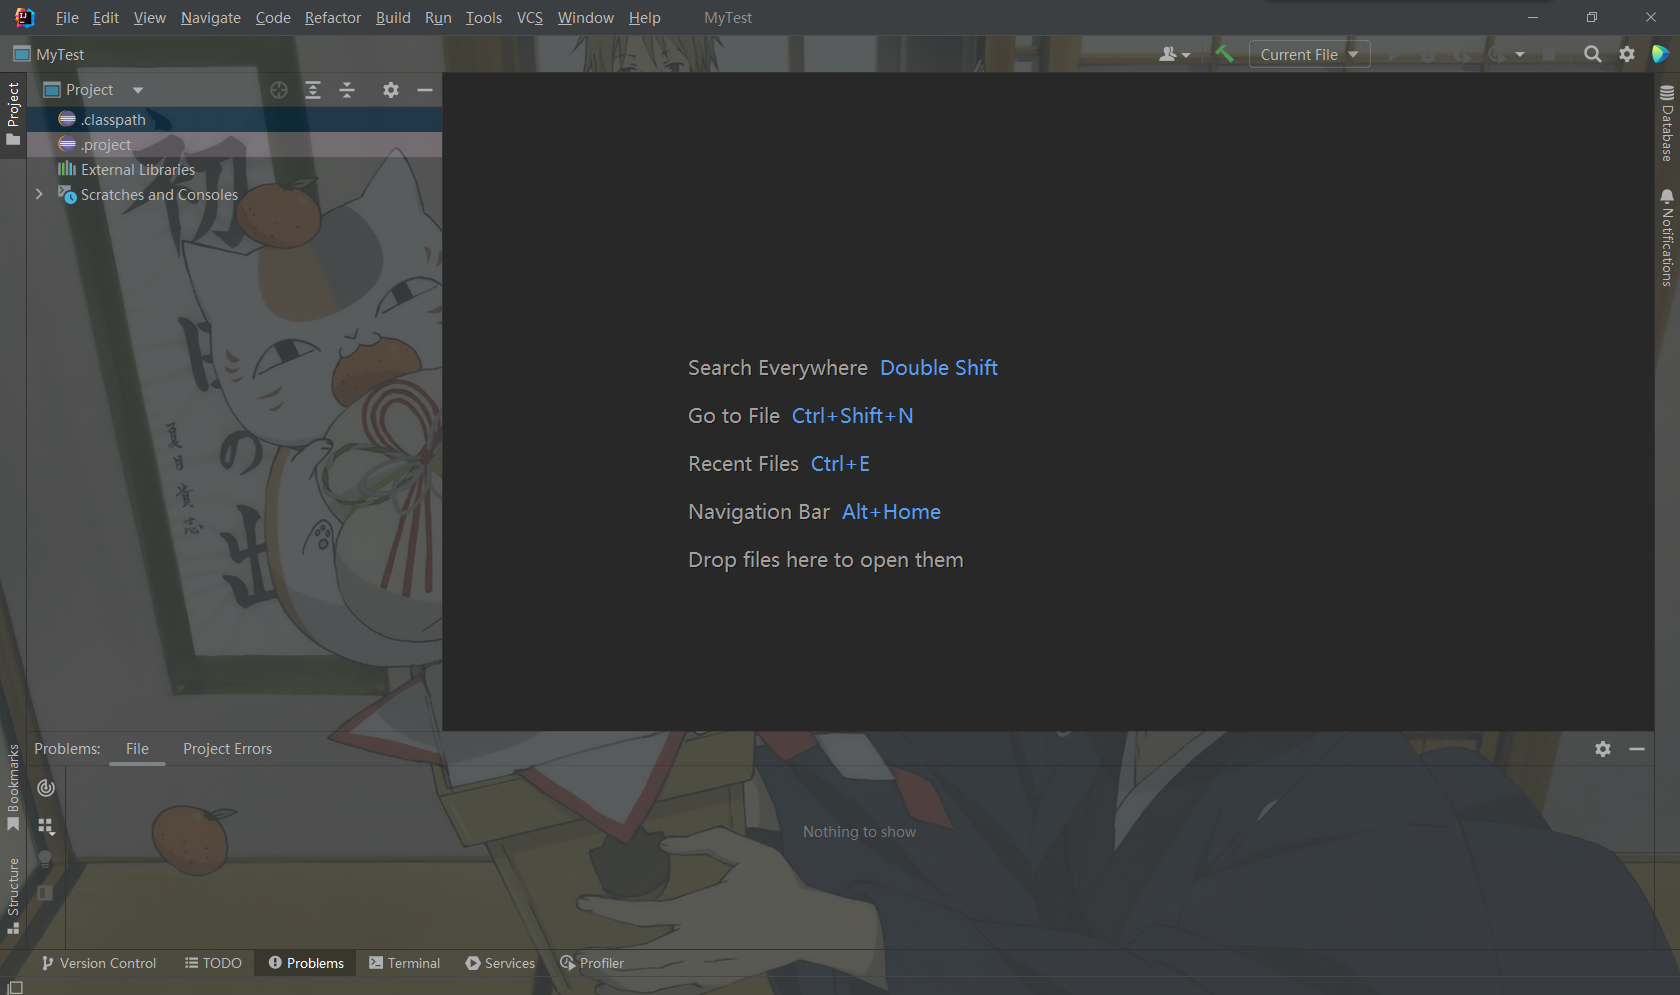Image resolution: width=1680 pixels, height=995 pixels.
Task: Toggle the Bookmarks tool window
Action: tap(13, 788)
